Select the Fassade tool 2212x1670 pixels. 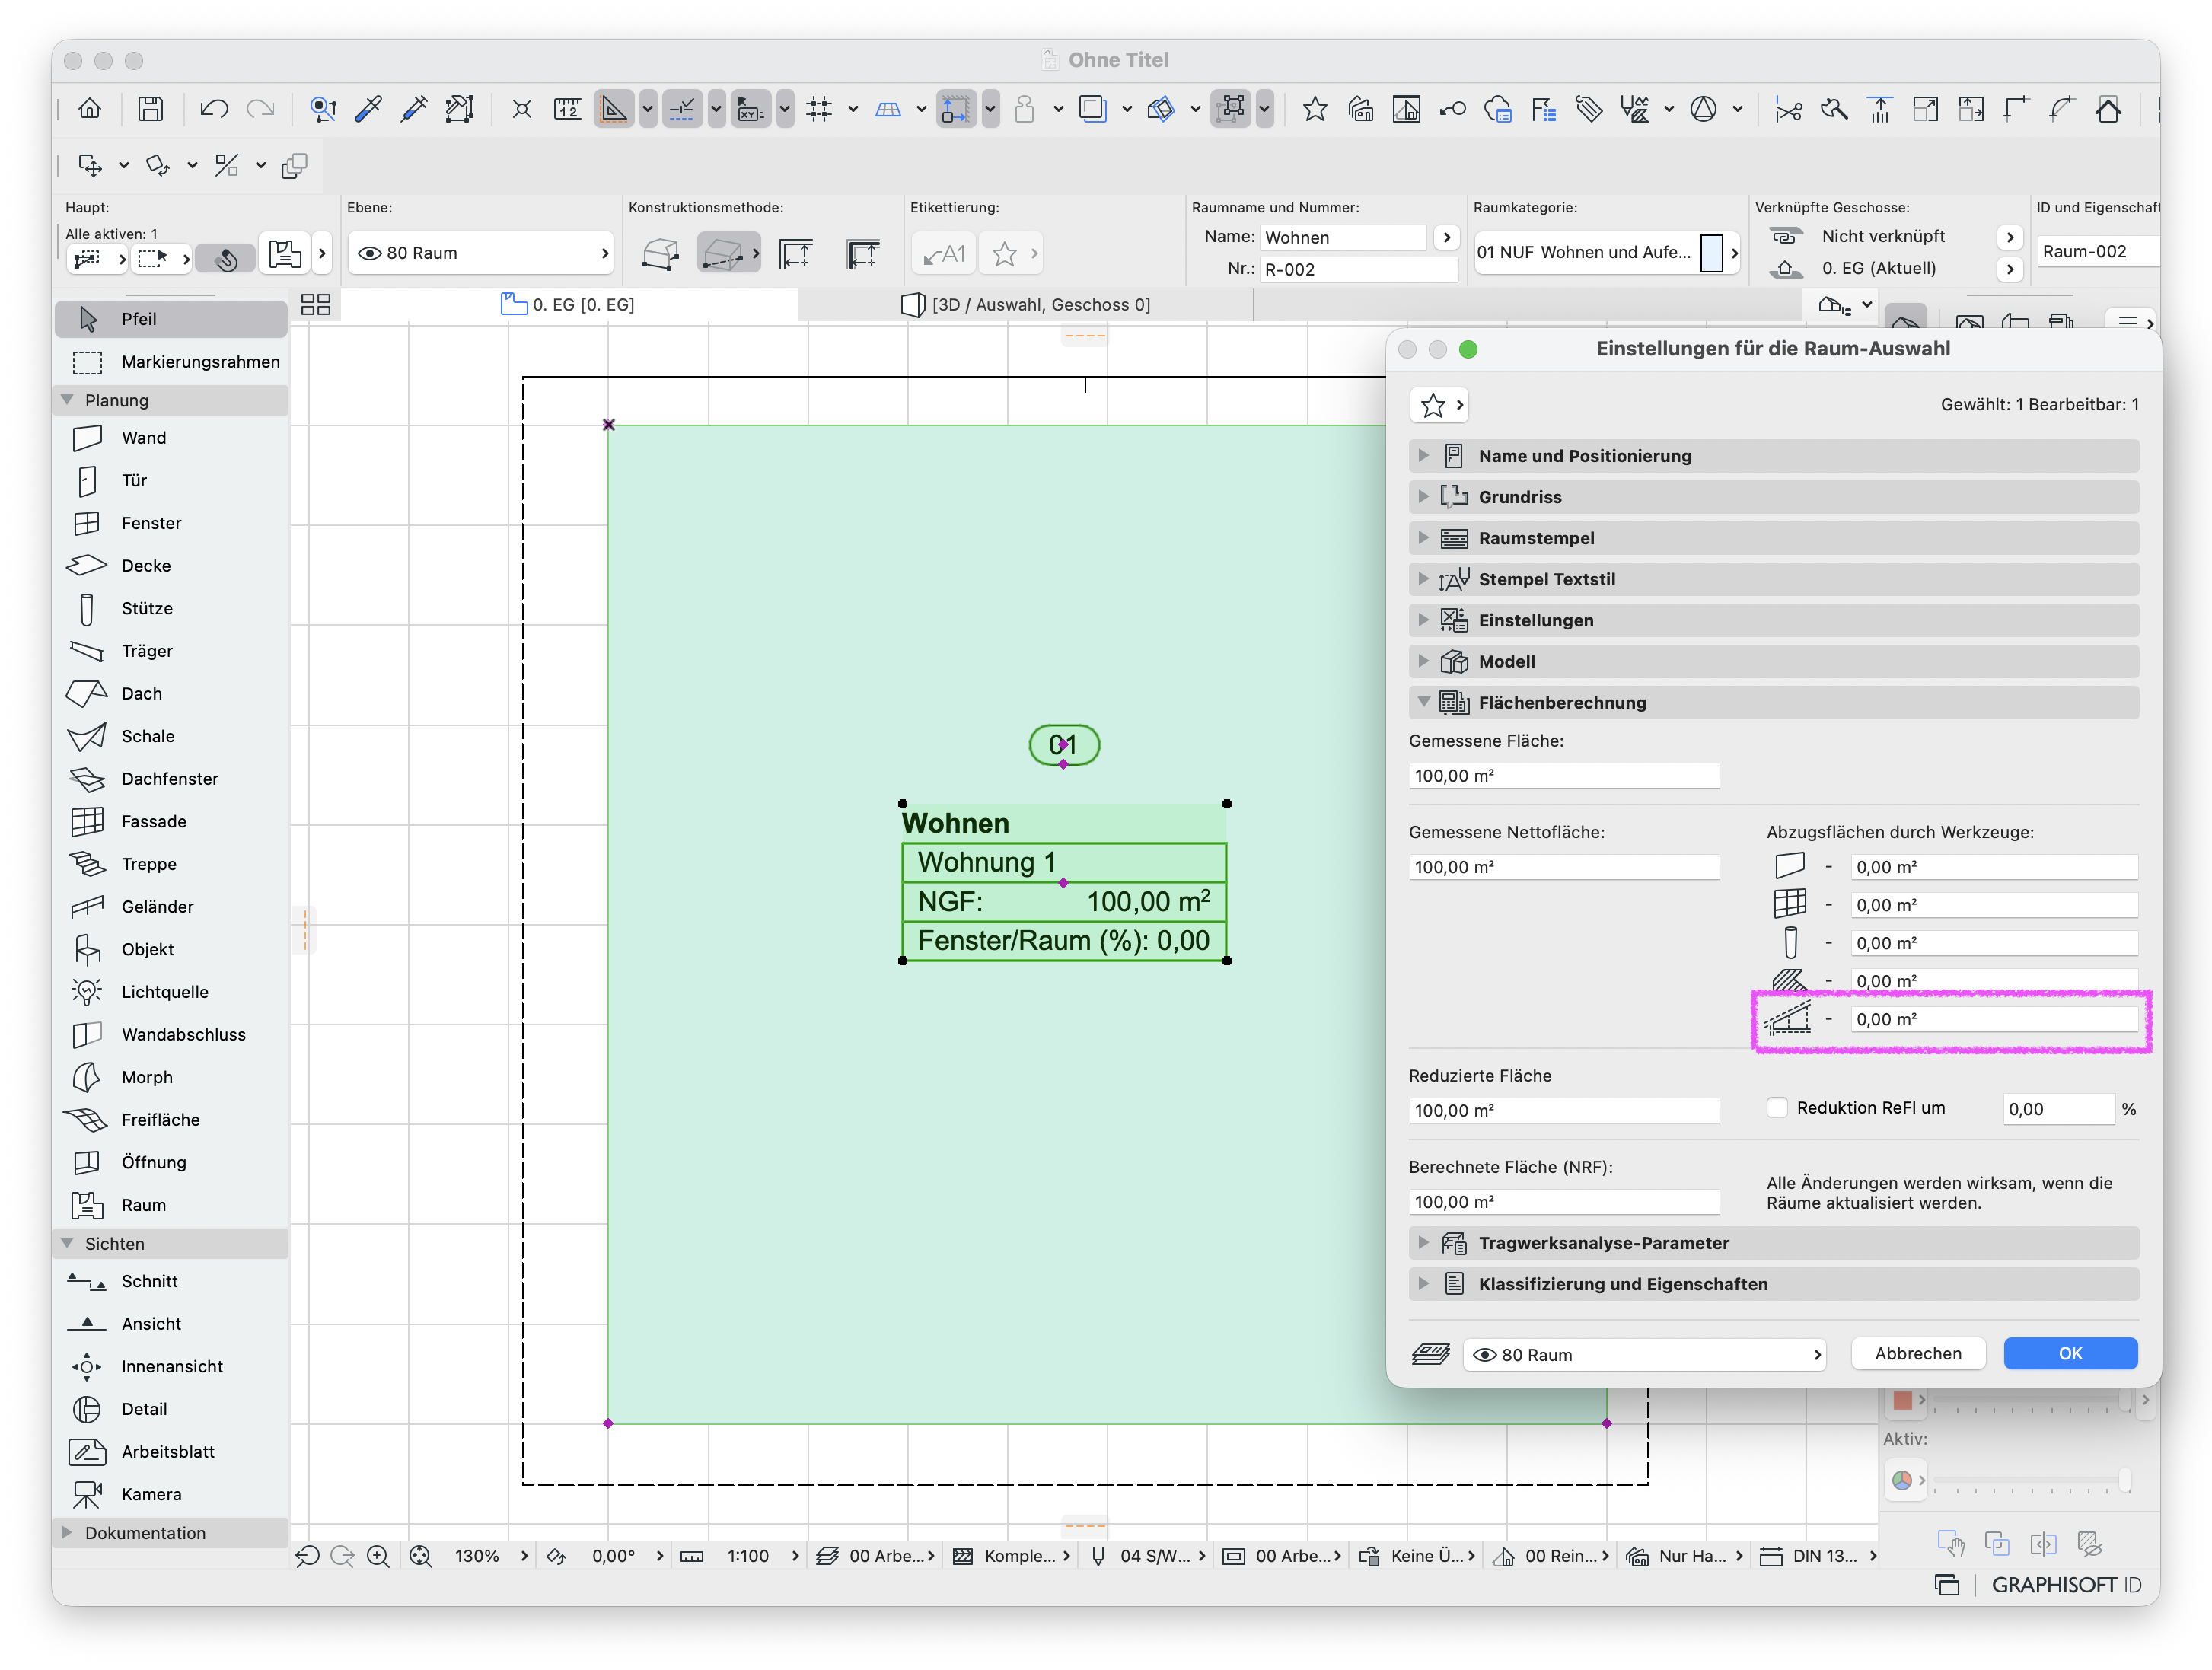tap(170, 822)
